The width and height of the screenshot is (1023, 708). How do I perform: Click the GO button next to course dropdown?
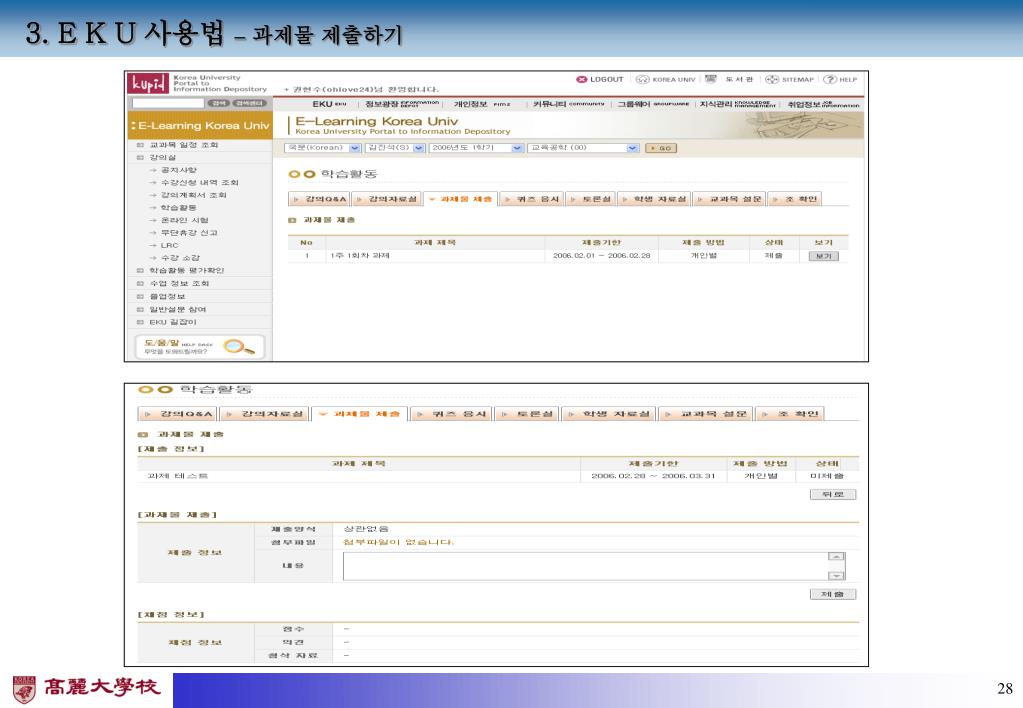[660, 148]
